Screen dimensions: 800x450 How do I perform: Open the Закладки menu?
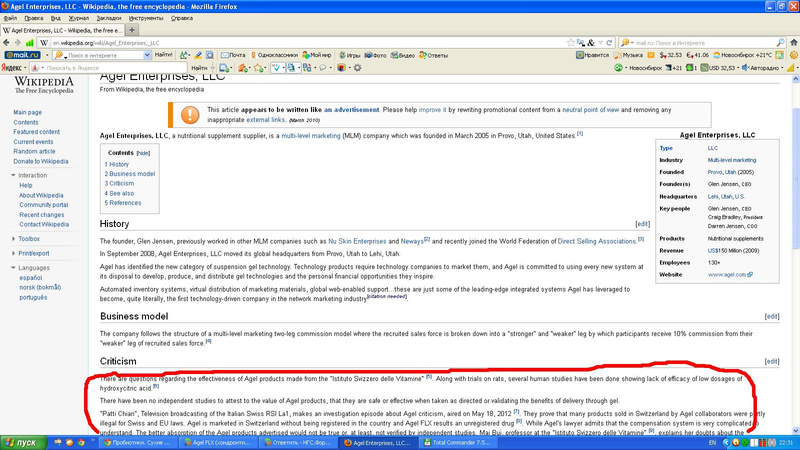(x=109, y=18)
